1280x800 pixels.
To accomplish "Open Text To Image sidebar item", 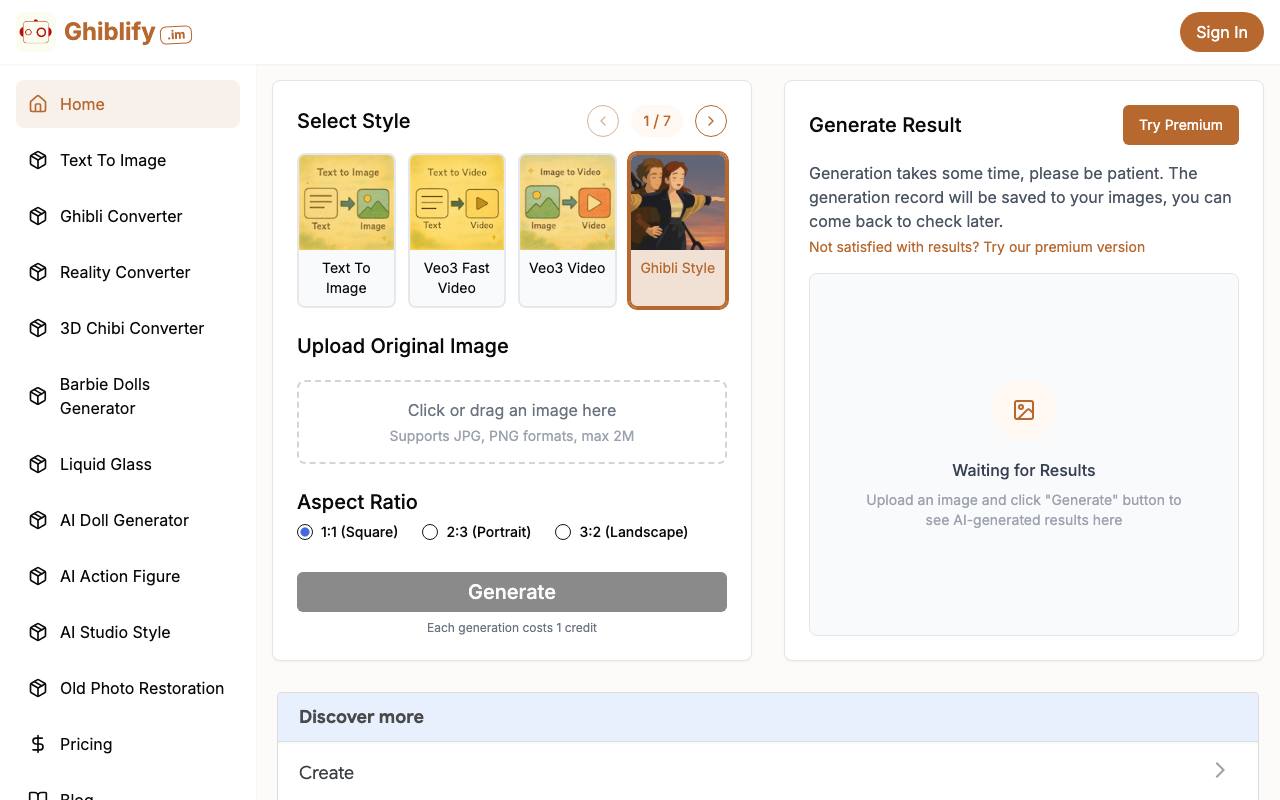I will tap(128, 160).
